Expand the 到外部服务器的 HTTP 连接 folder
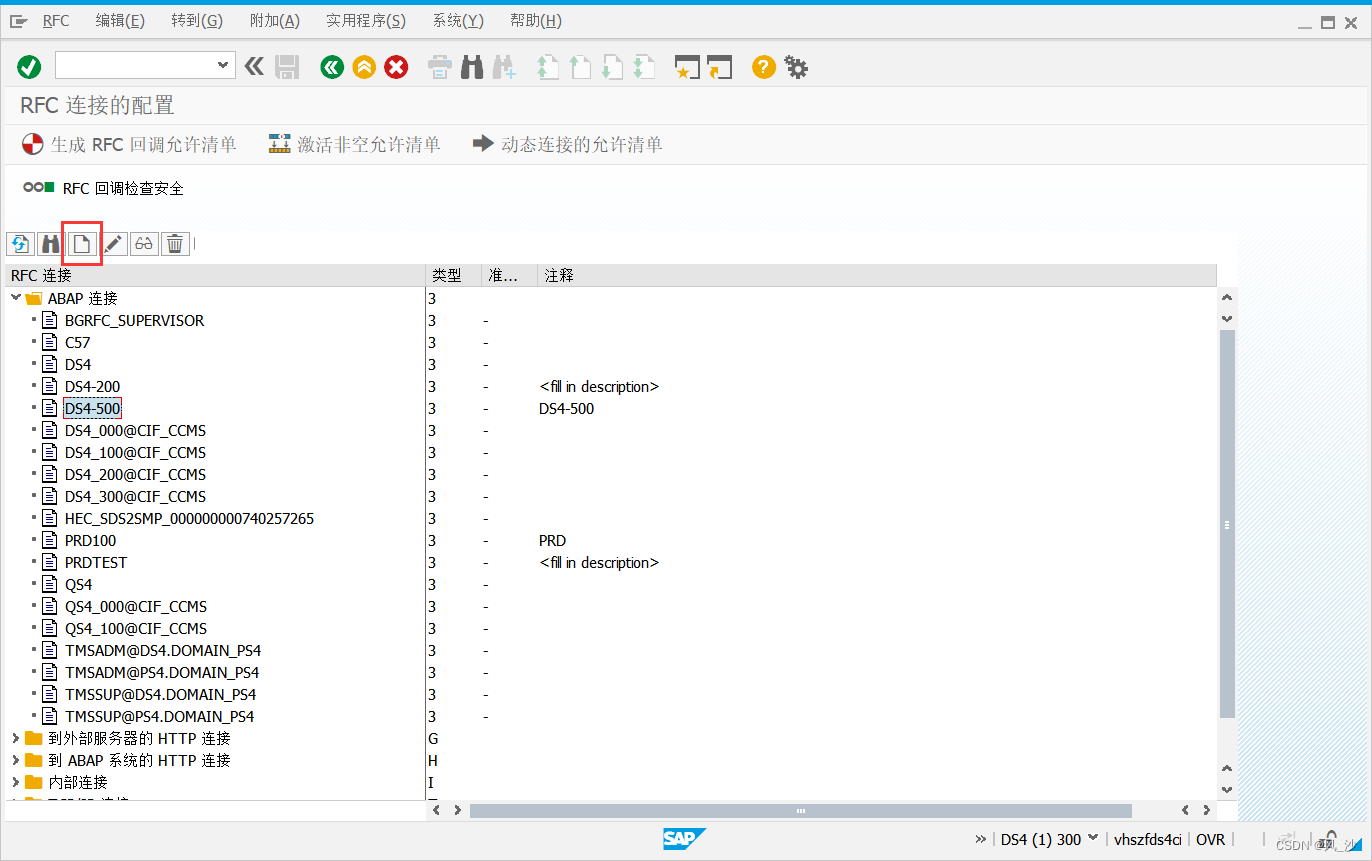This screenshot has width=1372, height=861. pos(15,738)
